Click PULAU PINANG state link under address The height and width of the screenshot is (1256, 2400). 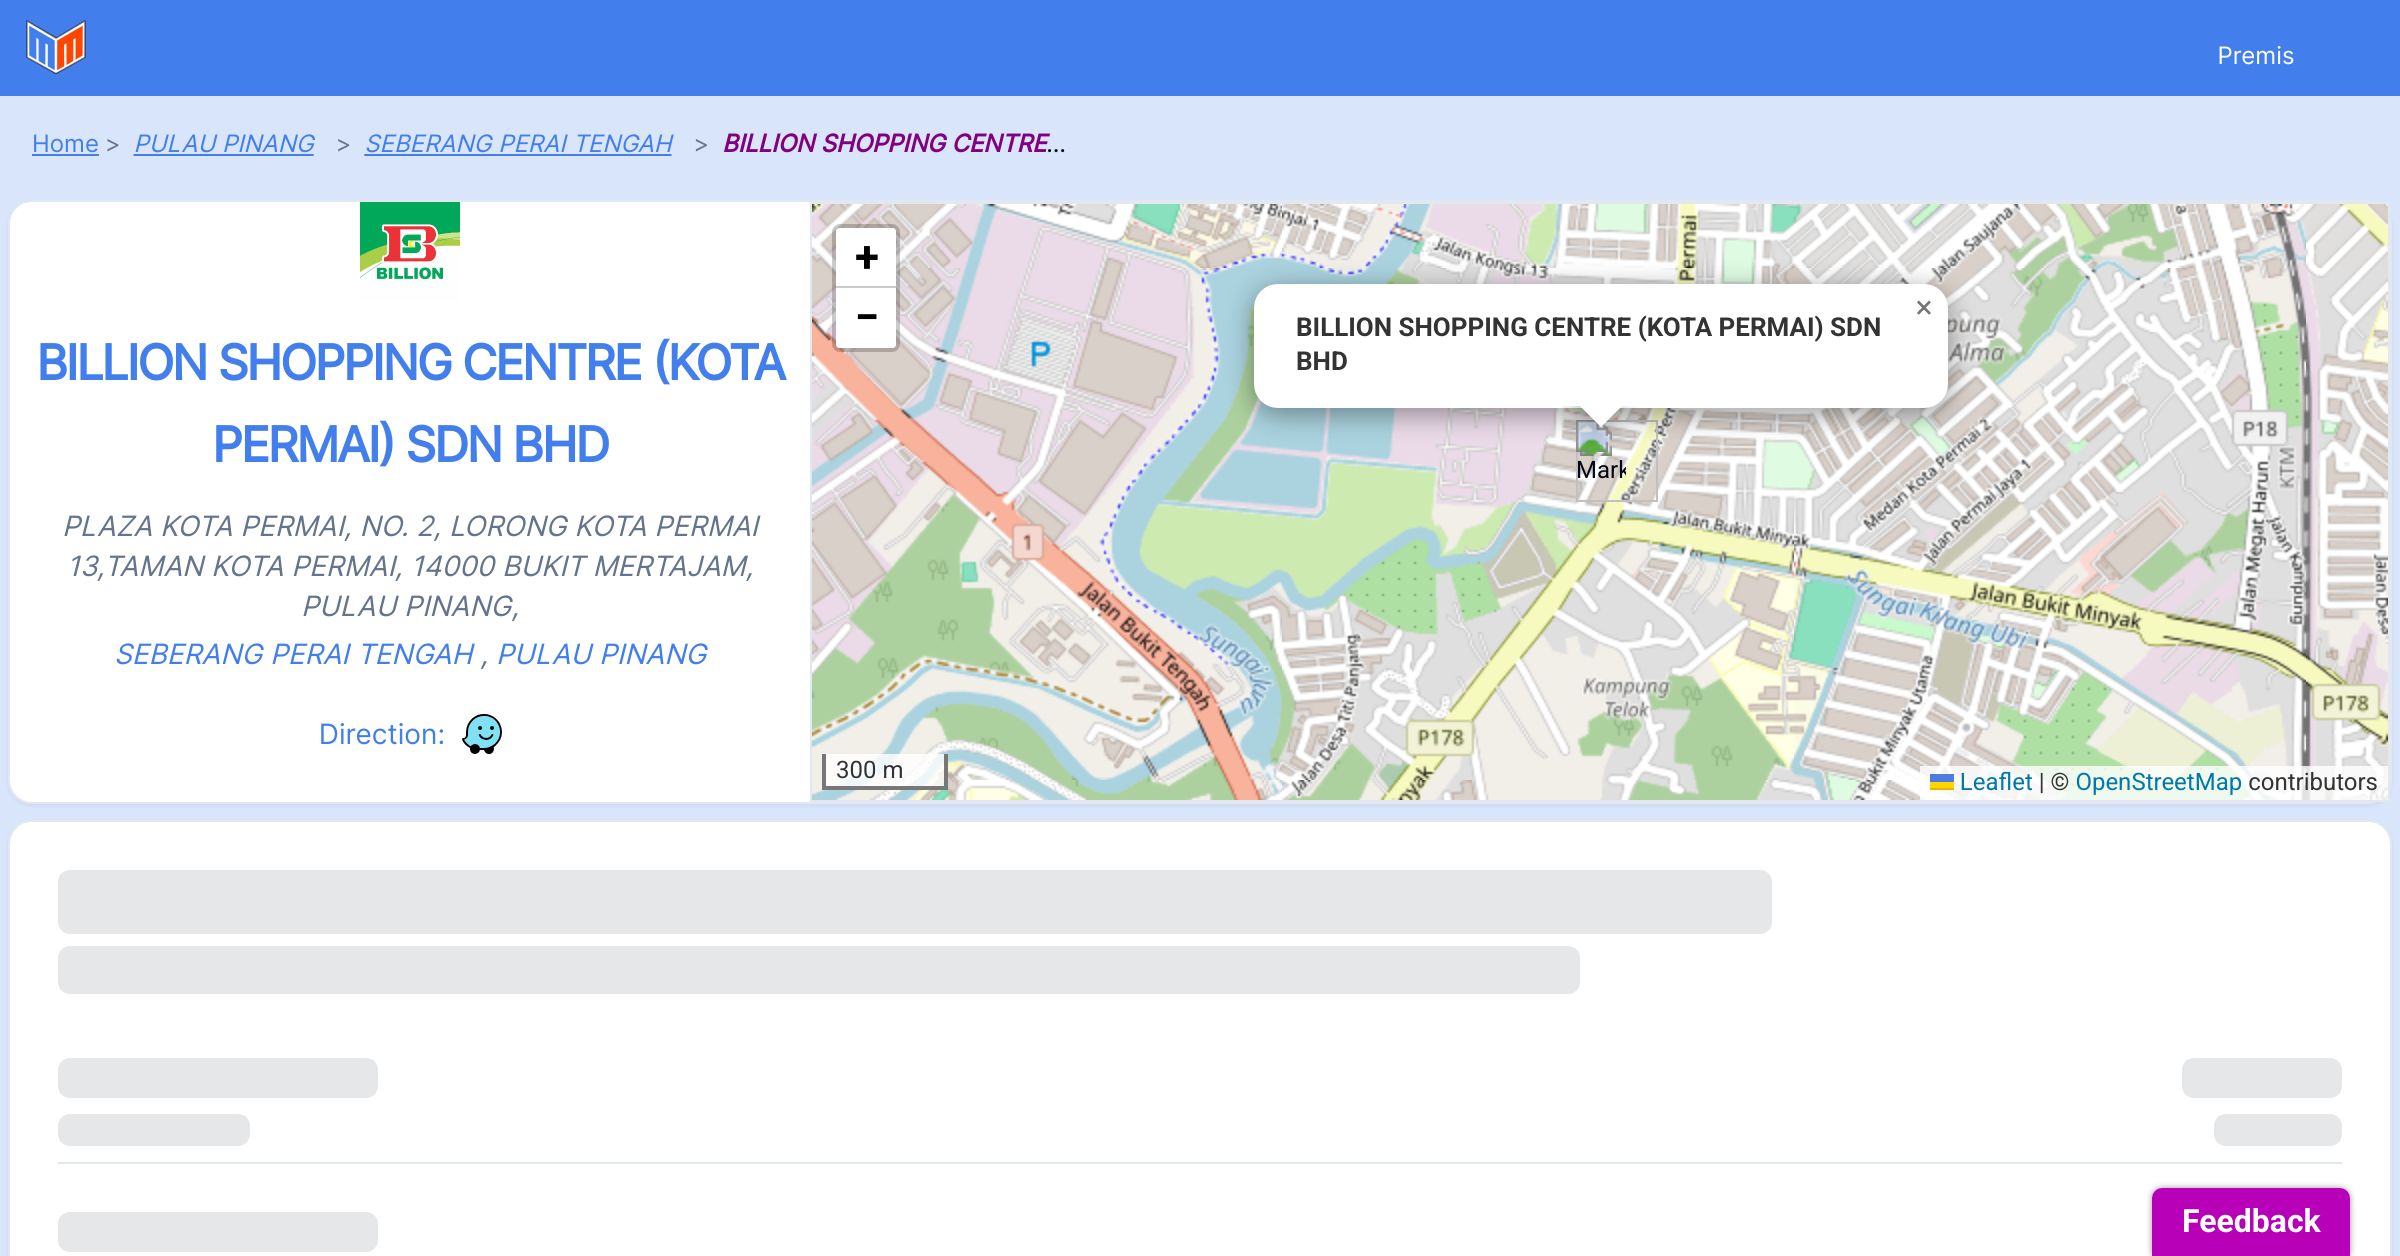point(602,654)
